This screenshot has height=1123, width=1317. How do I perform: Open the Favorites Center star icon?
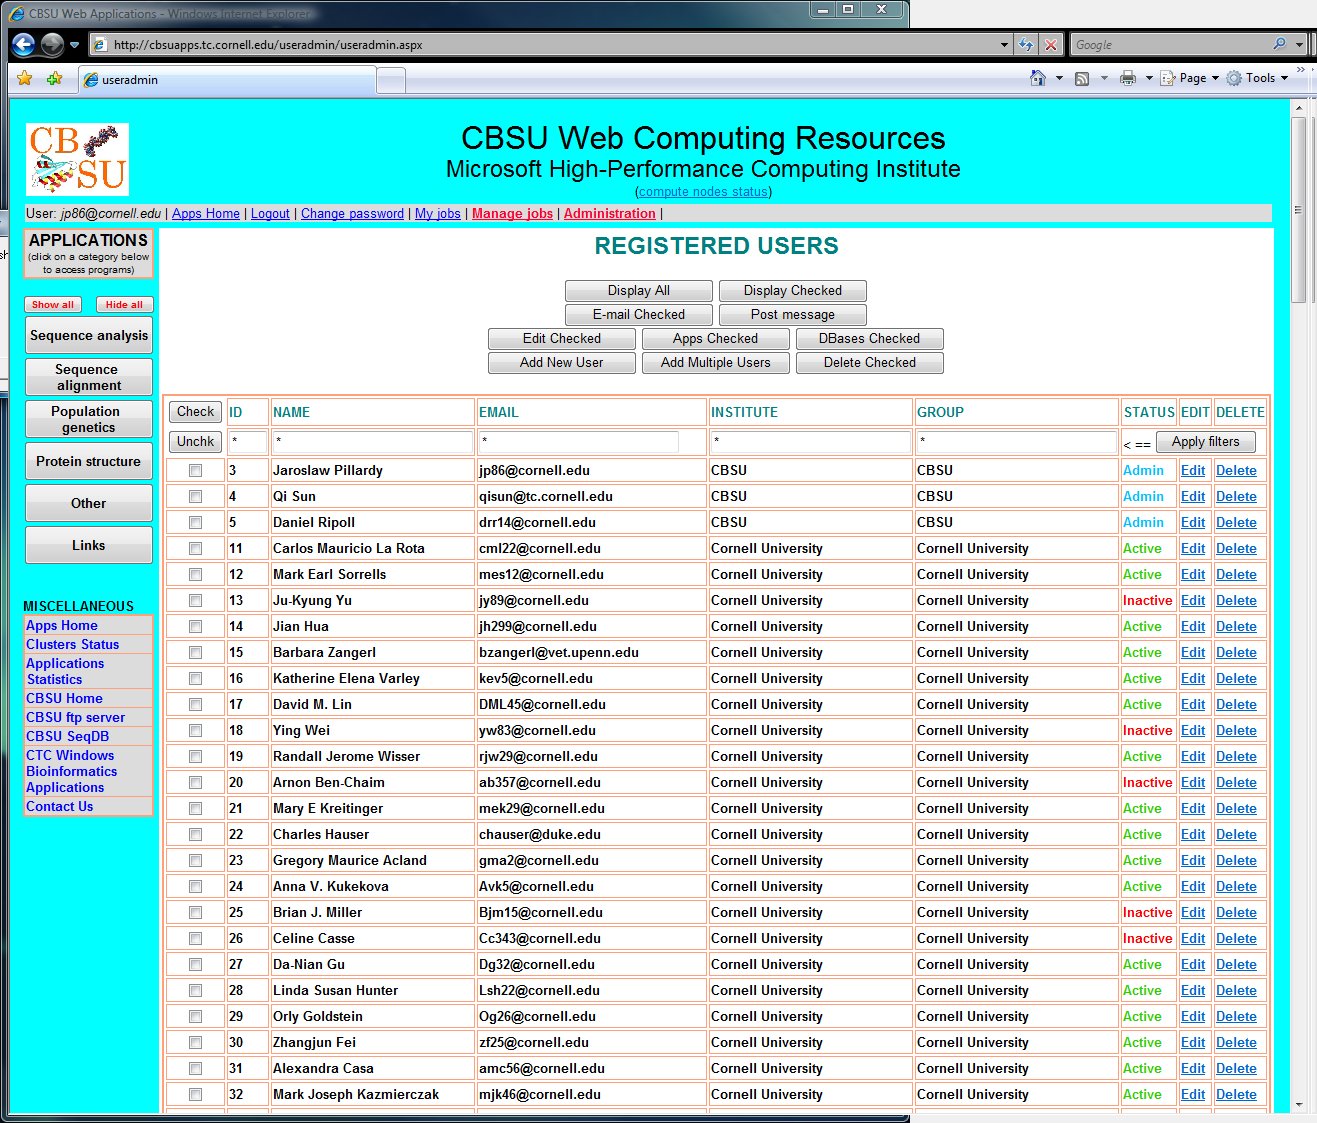(x=25, y=79)
